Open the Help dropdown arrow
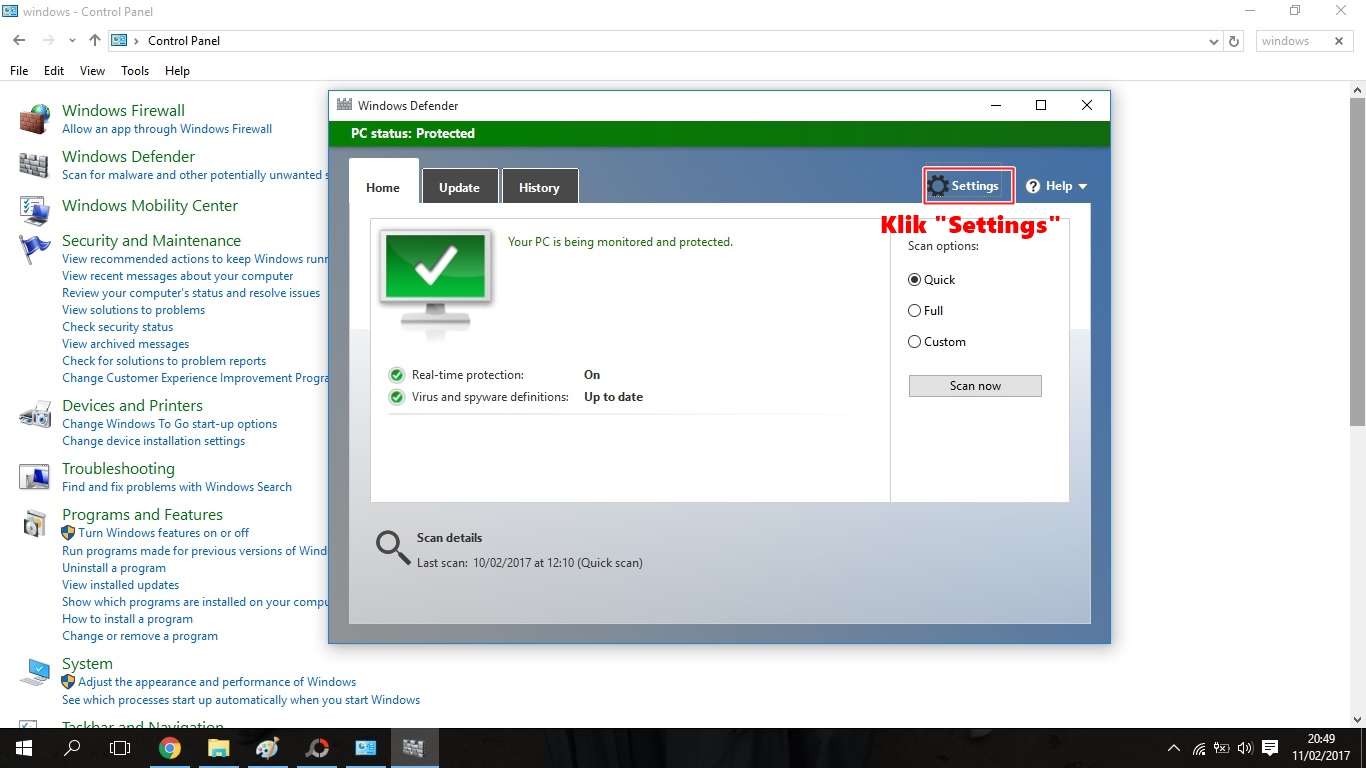 pyautogui.click(x=1082, y=187)
